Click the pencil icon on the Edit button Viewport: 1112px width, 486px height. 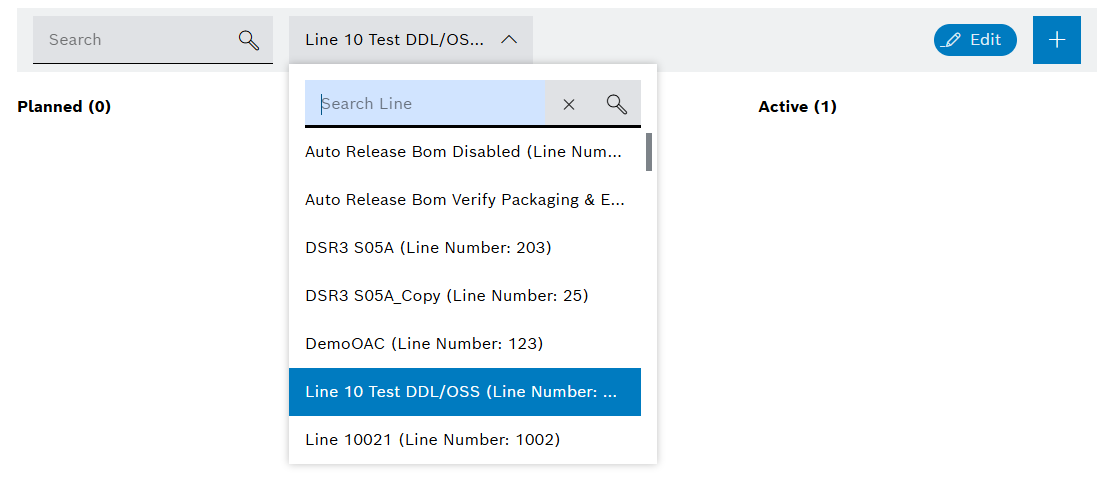(x=953, y=40)
